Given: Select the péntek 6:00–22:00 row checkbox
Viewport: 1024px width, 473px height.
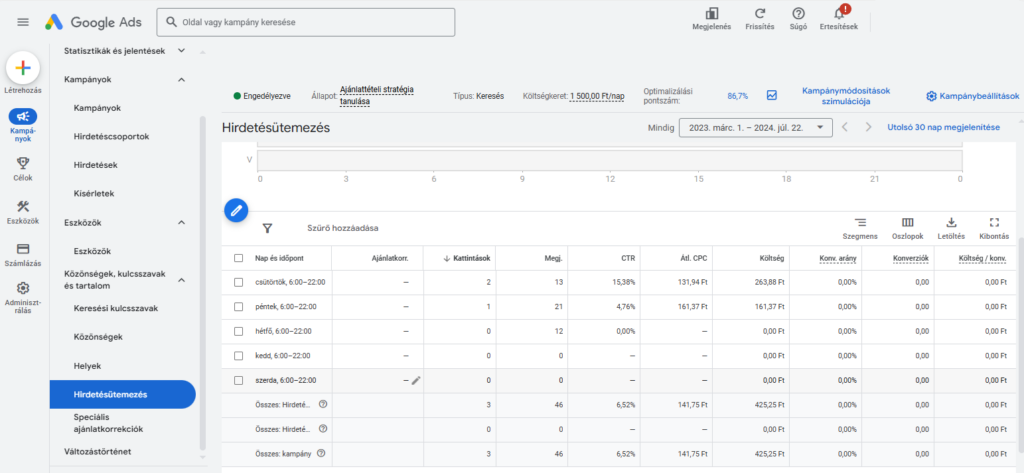Looking at the screenshot, I should 238,306.
